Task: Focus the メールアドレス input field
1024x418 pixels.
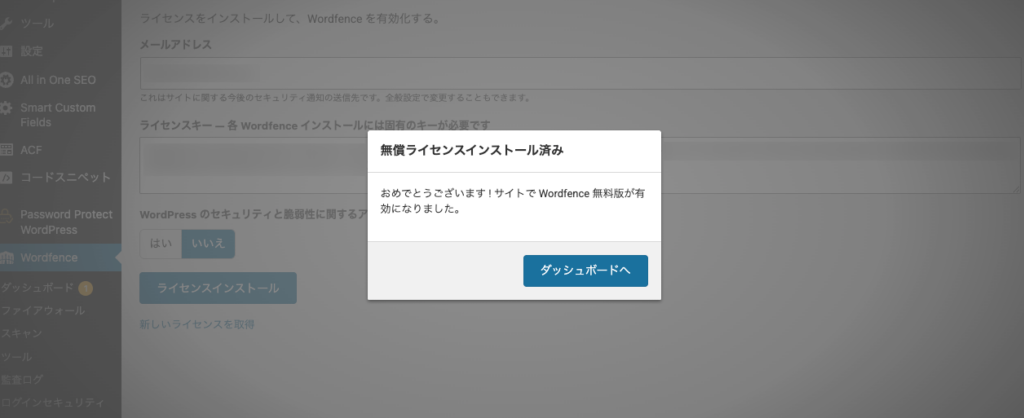Action: [x=580, y=73]
